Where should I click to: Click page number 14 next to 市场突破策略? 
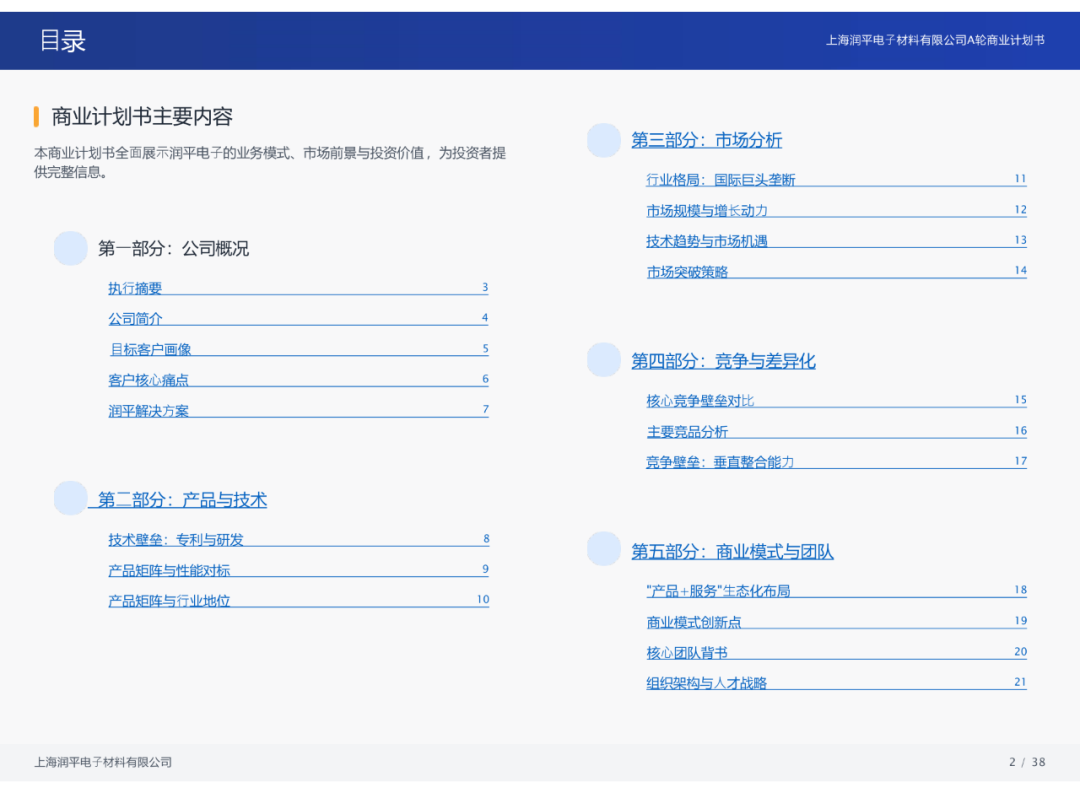click(x=1020, y=270)
